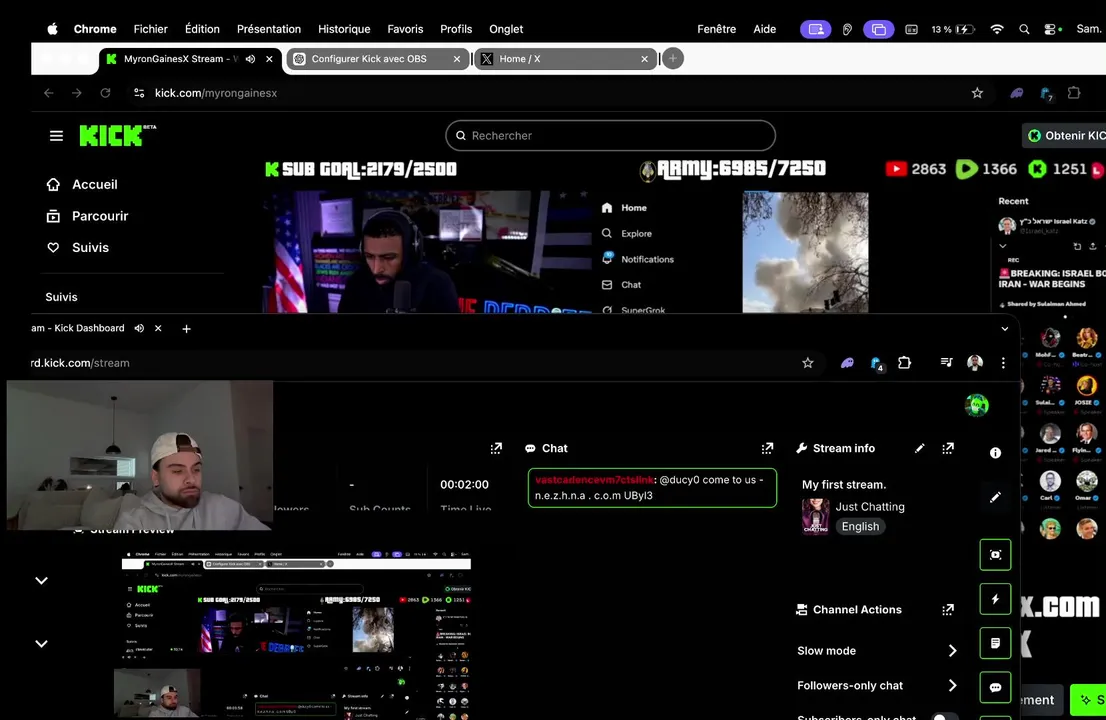Image resolution: width=1106 pixels, height=720 pixels.
Task: Open the Favoris menu
Action: [x=405, y=30]
